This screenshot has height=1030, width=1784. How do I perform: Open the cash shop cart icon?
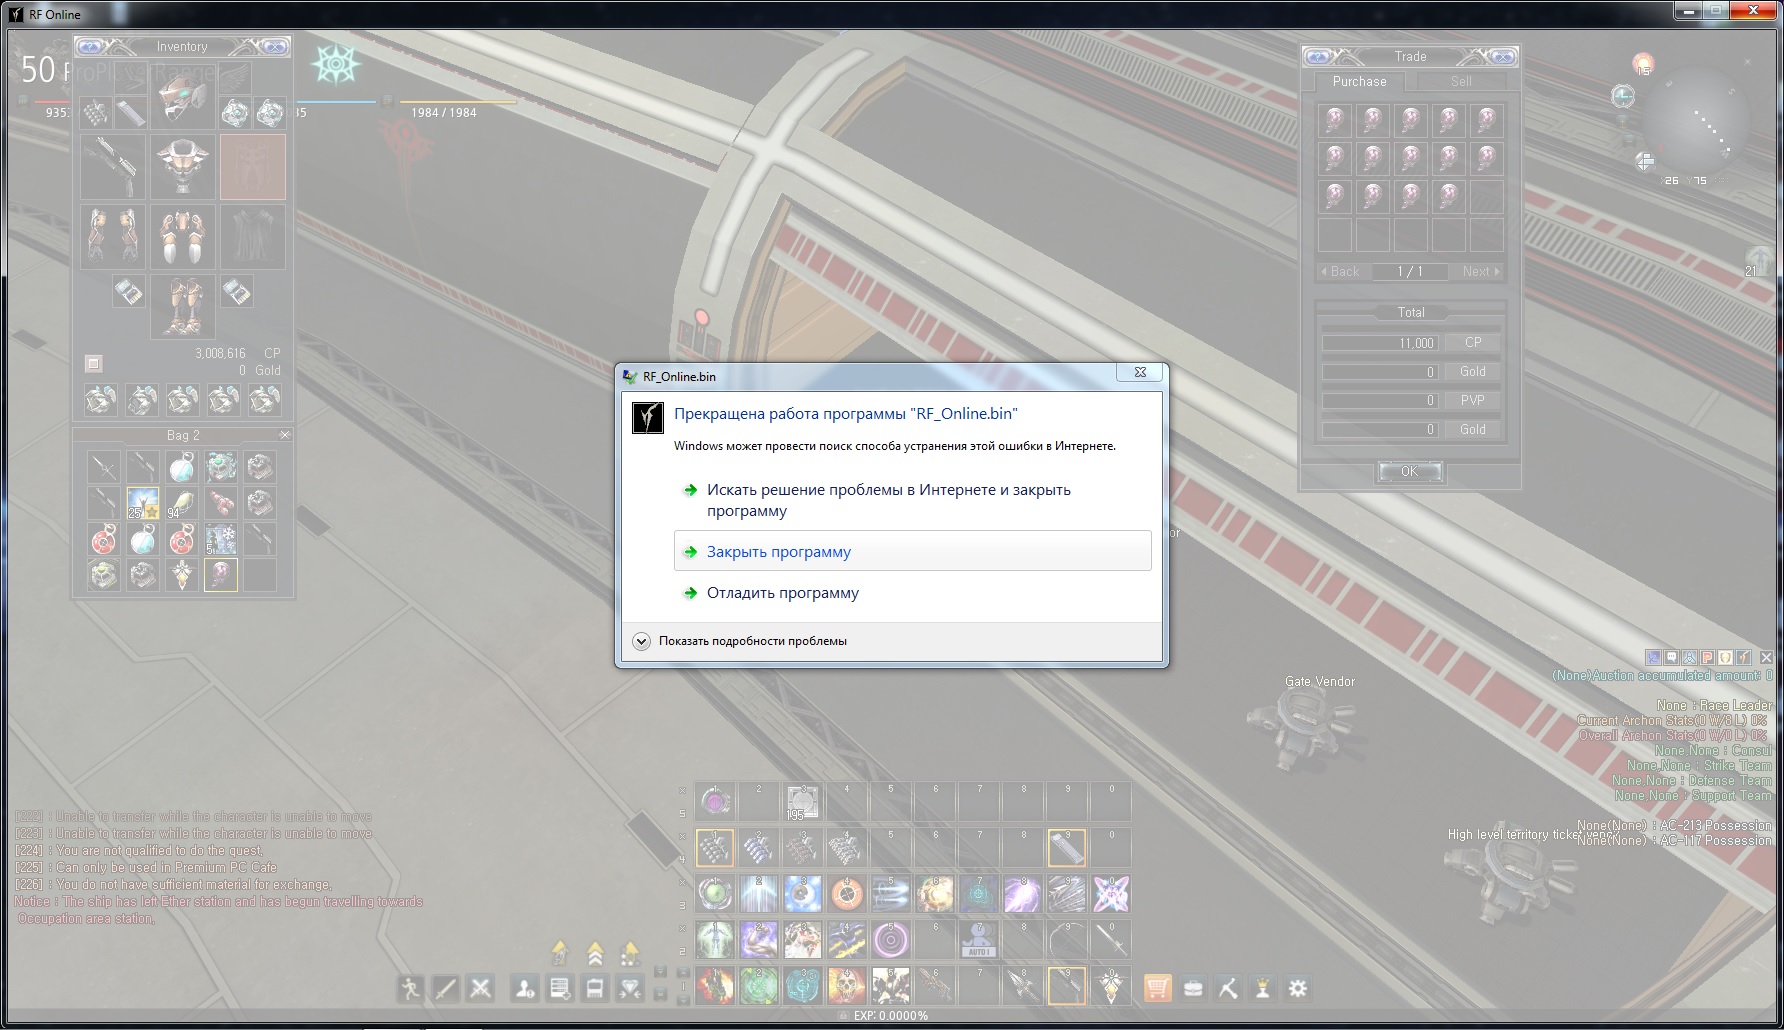click(x=1157, y=989)
